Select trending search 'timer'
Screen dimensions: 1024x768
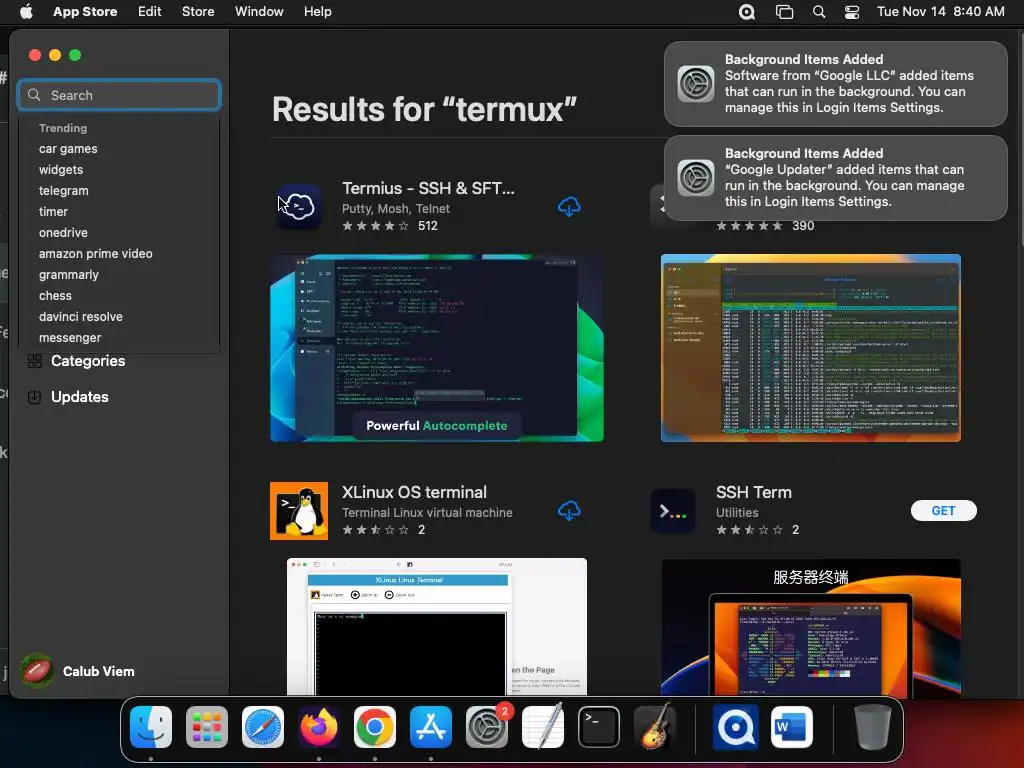(53, 212)
